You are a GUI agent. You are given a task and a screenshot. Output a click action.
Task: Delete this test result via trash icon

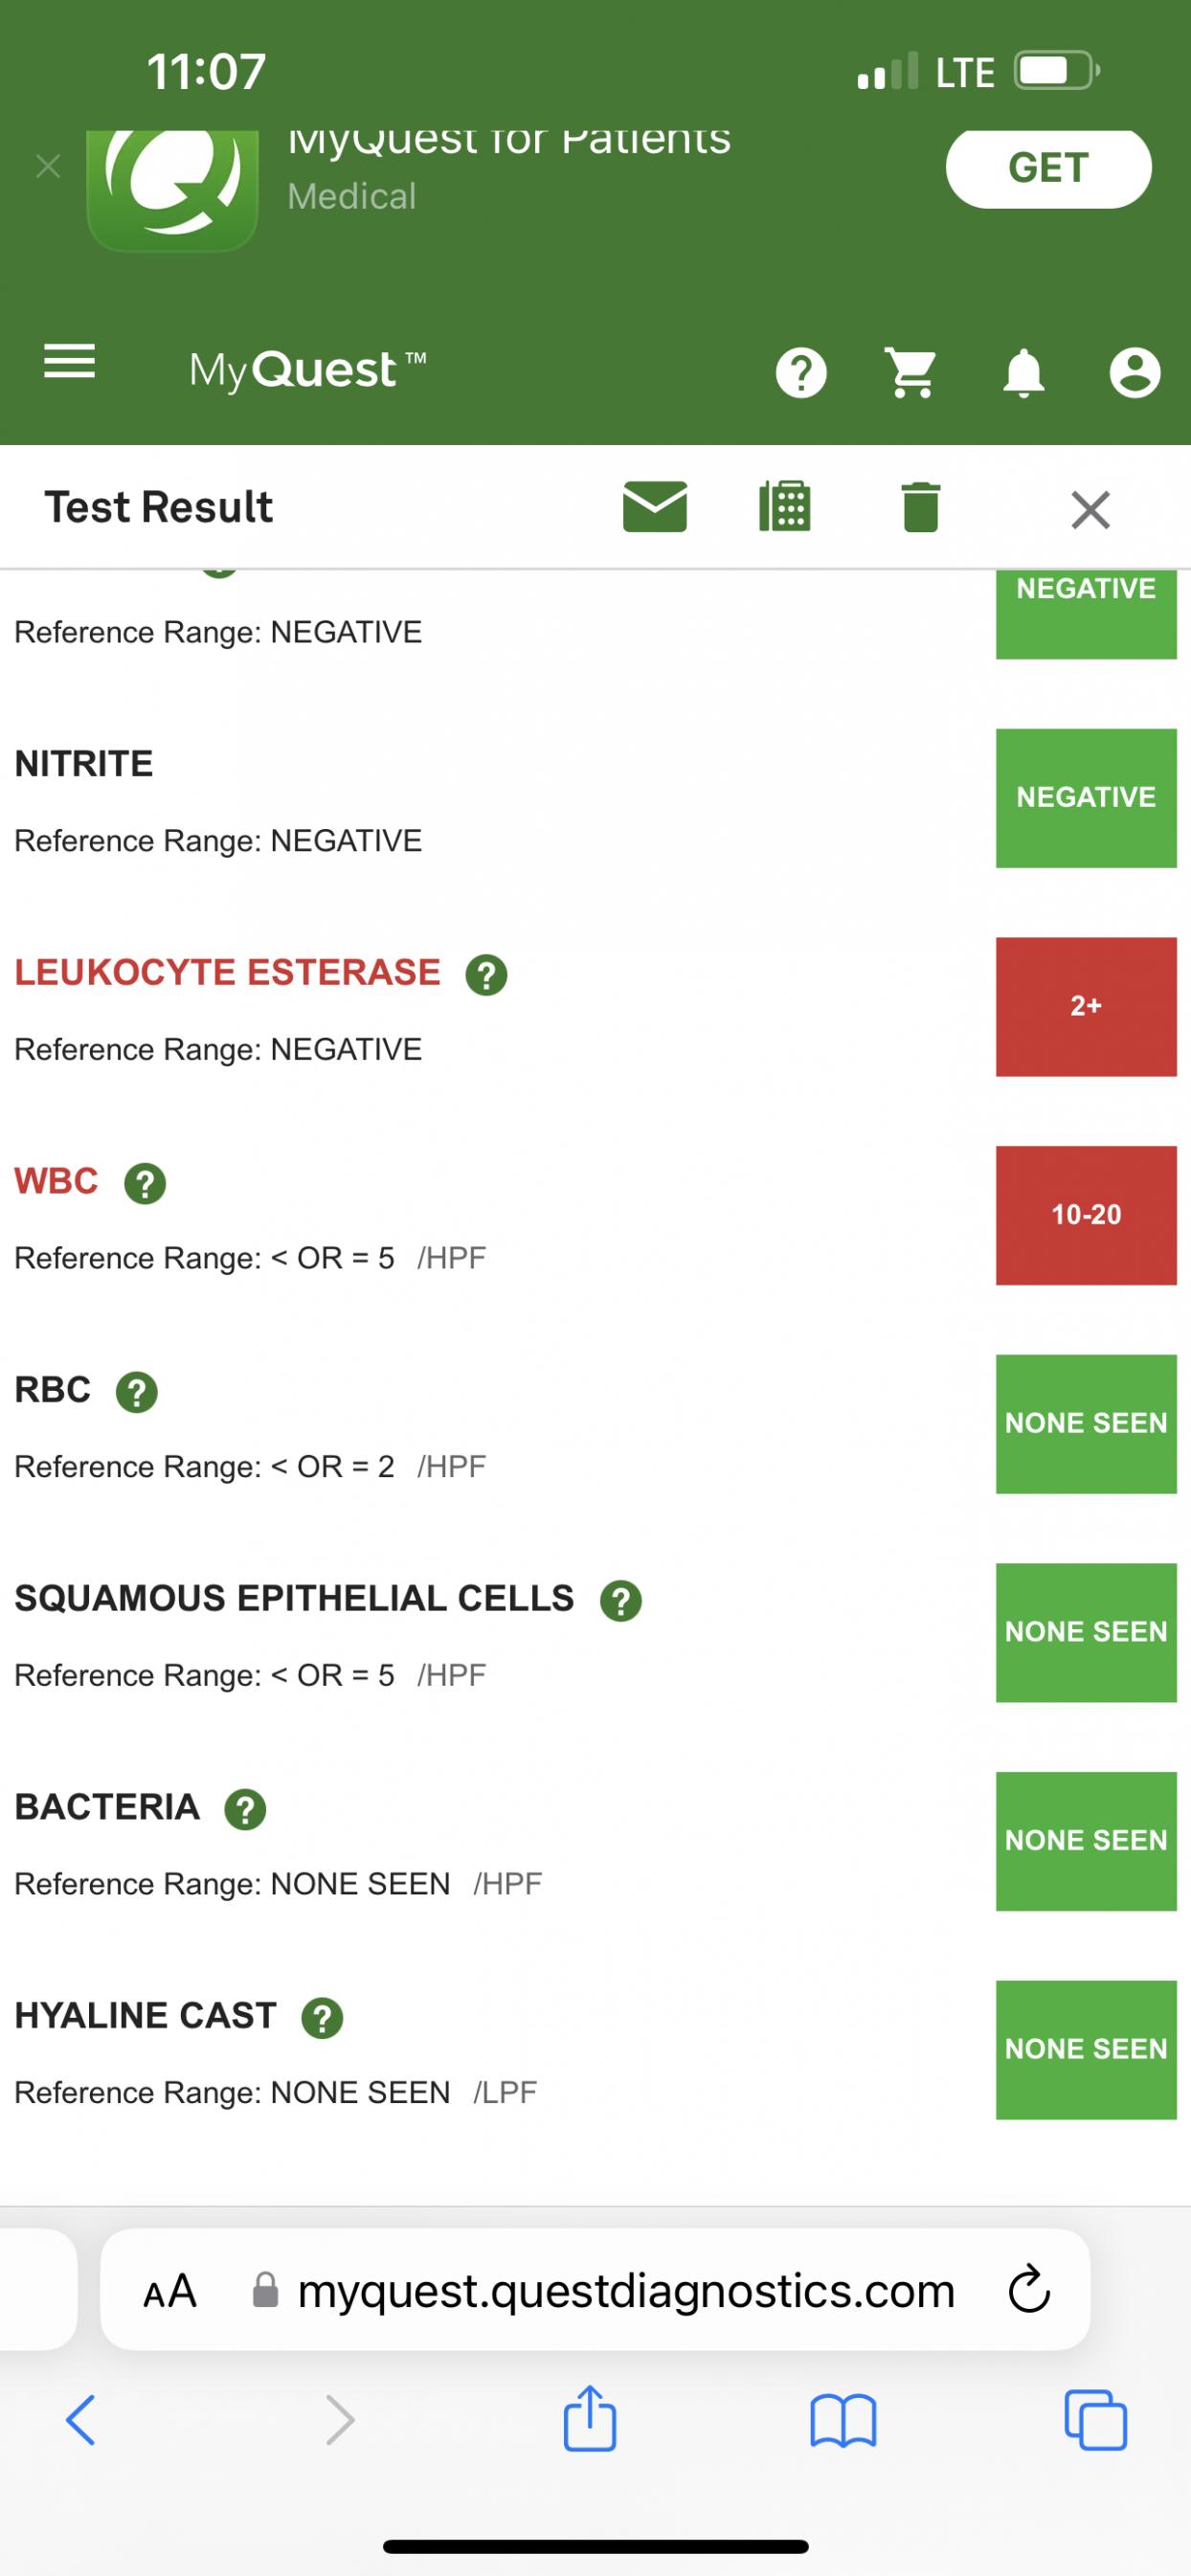[920, 507]
